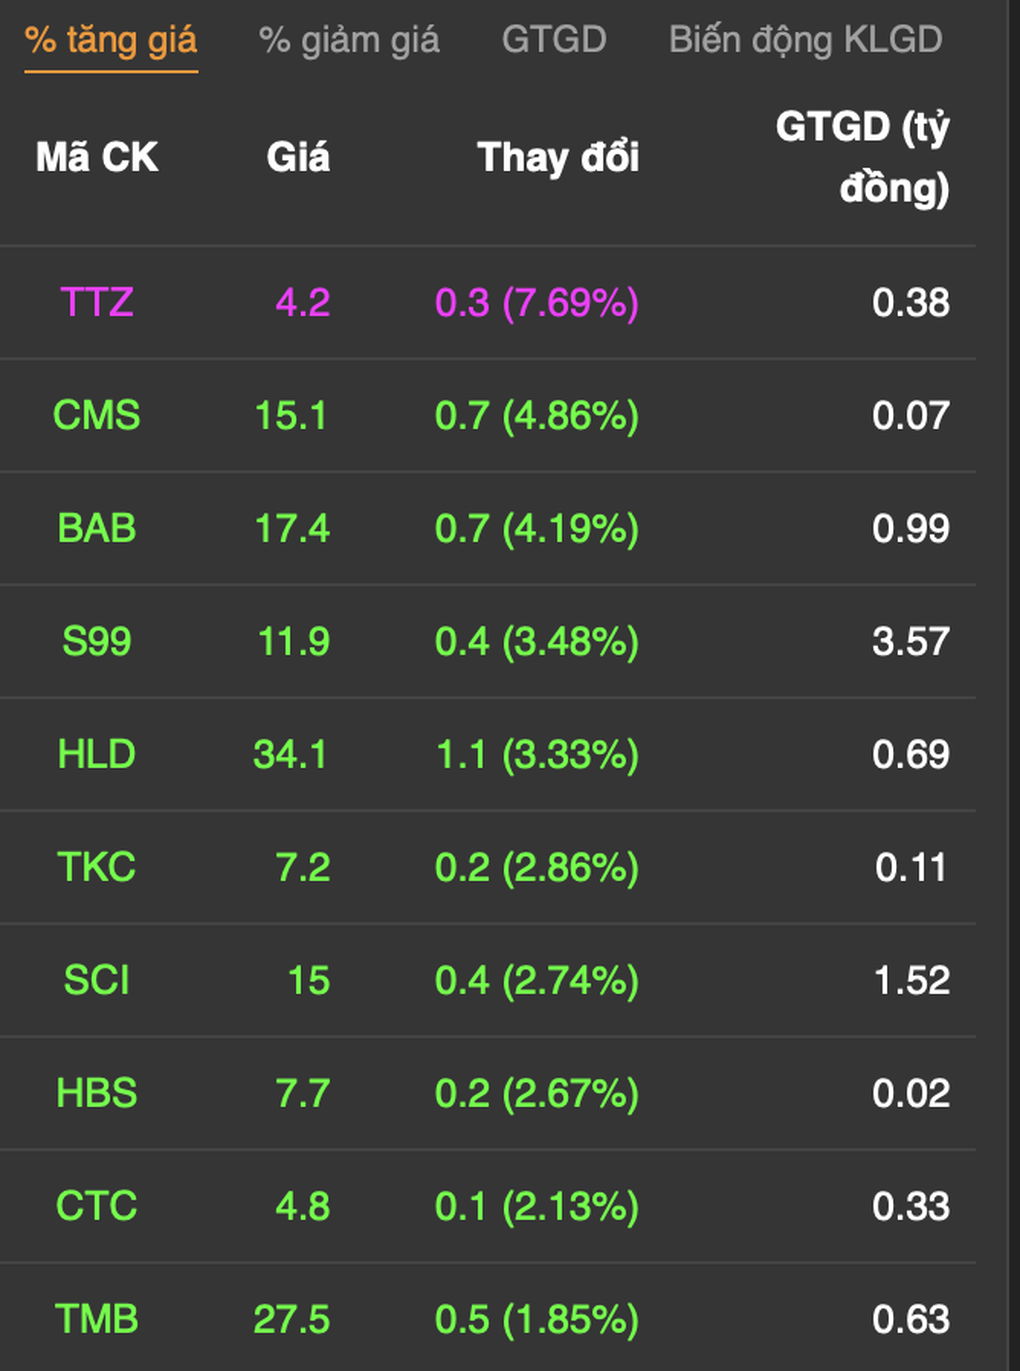Click the GTGD (tỷ đồng) column header

(863, 157)
